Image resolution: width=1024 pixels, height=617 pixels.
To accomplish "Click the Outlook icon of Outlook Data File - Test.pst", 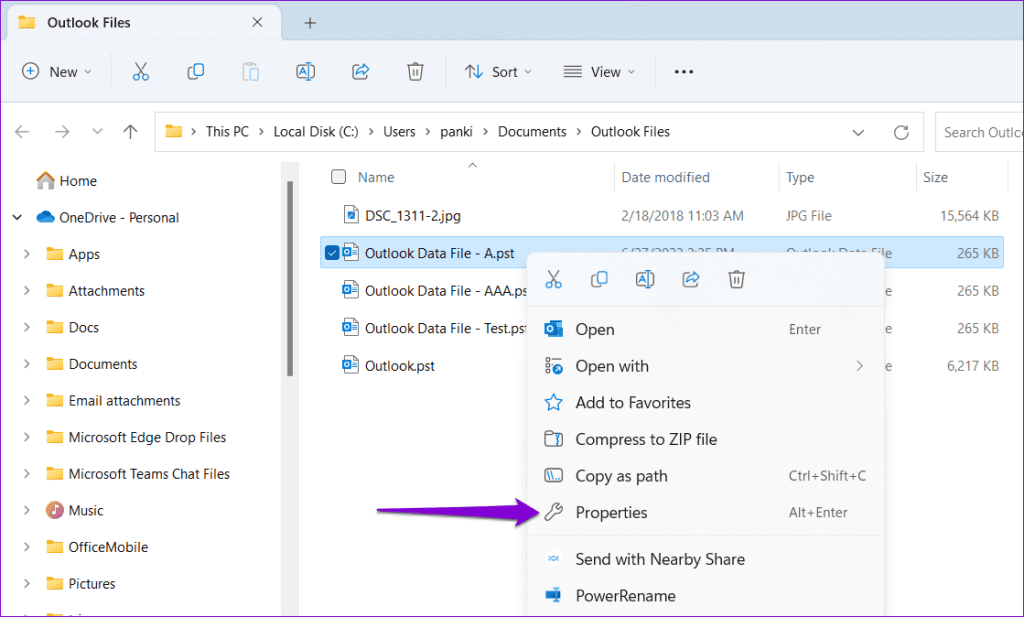I will (351, 327).
